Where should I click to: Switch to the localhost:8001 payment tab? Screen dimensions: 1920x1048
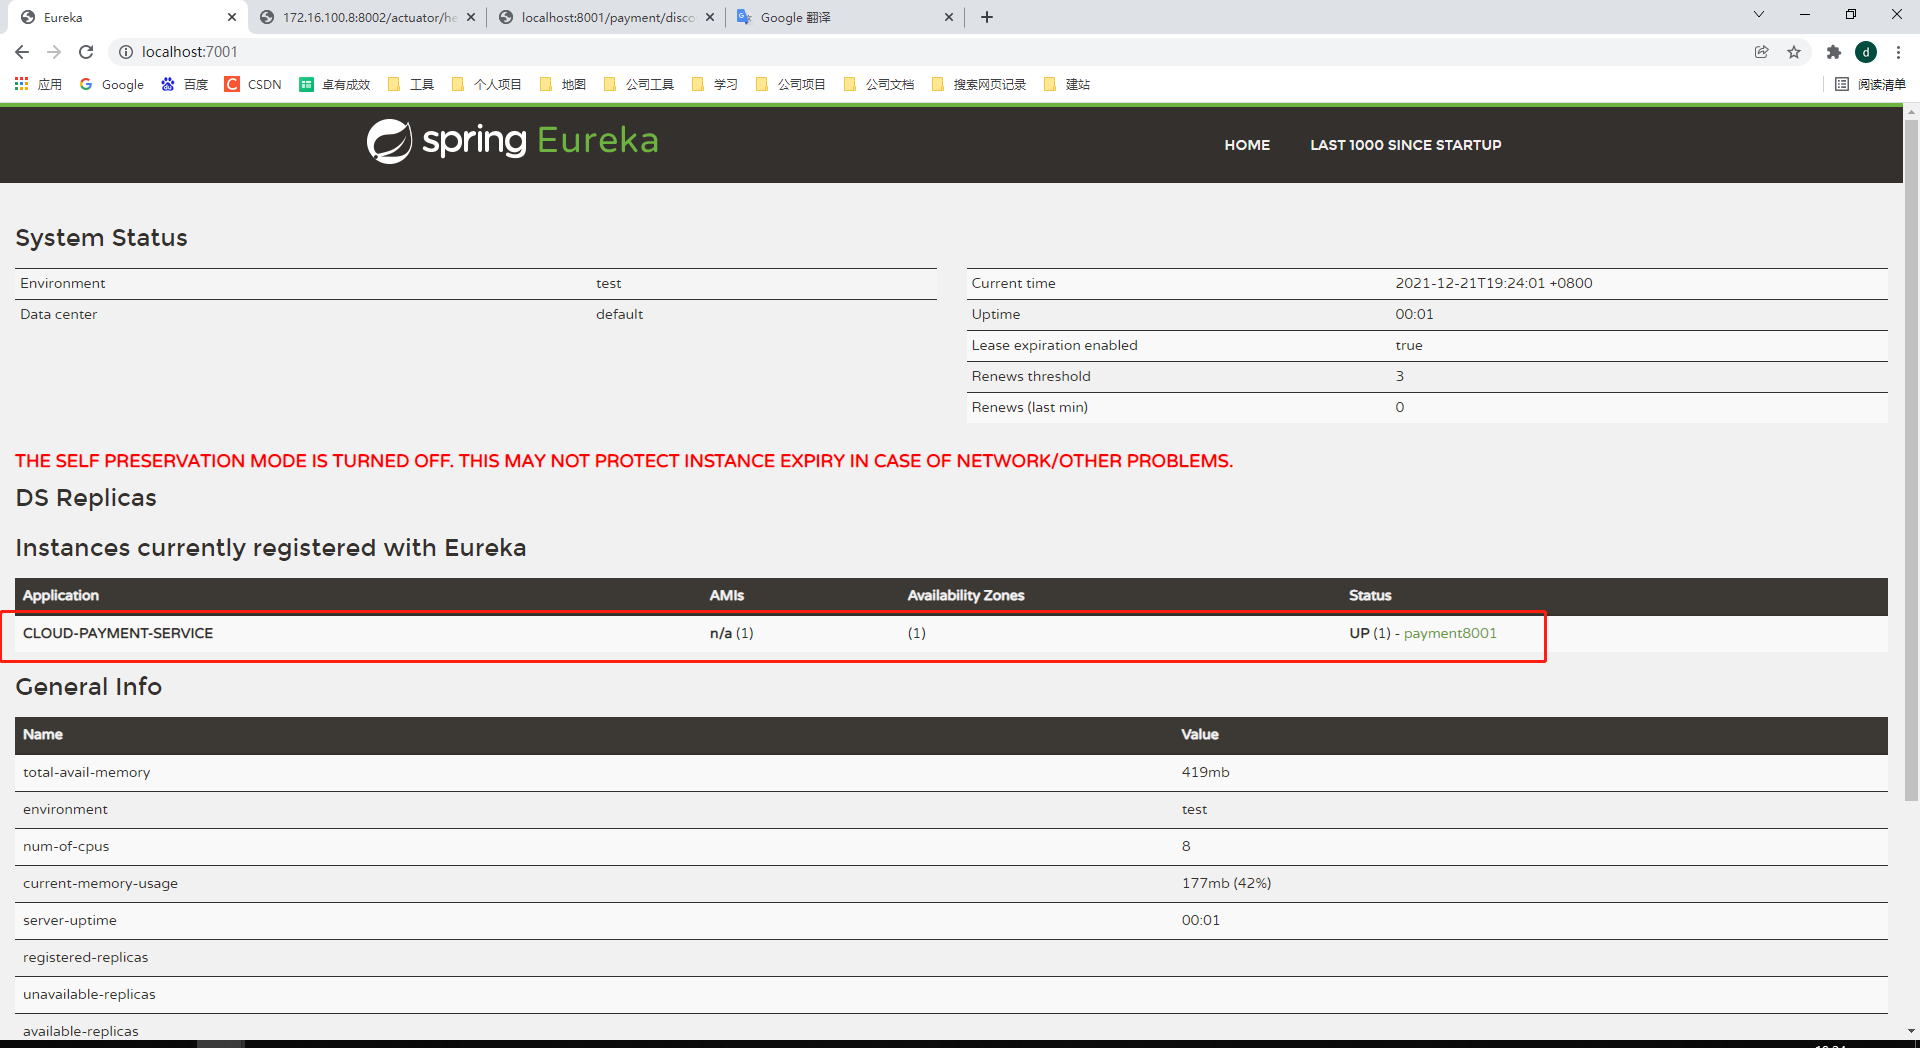click(605, 17)
